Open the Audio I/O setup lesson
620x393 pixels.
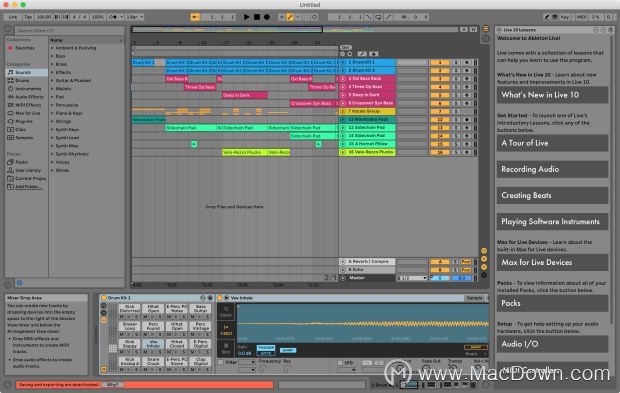tap(552, 344)
